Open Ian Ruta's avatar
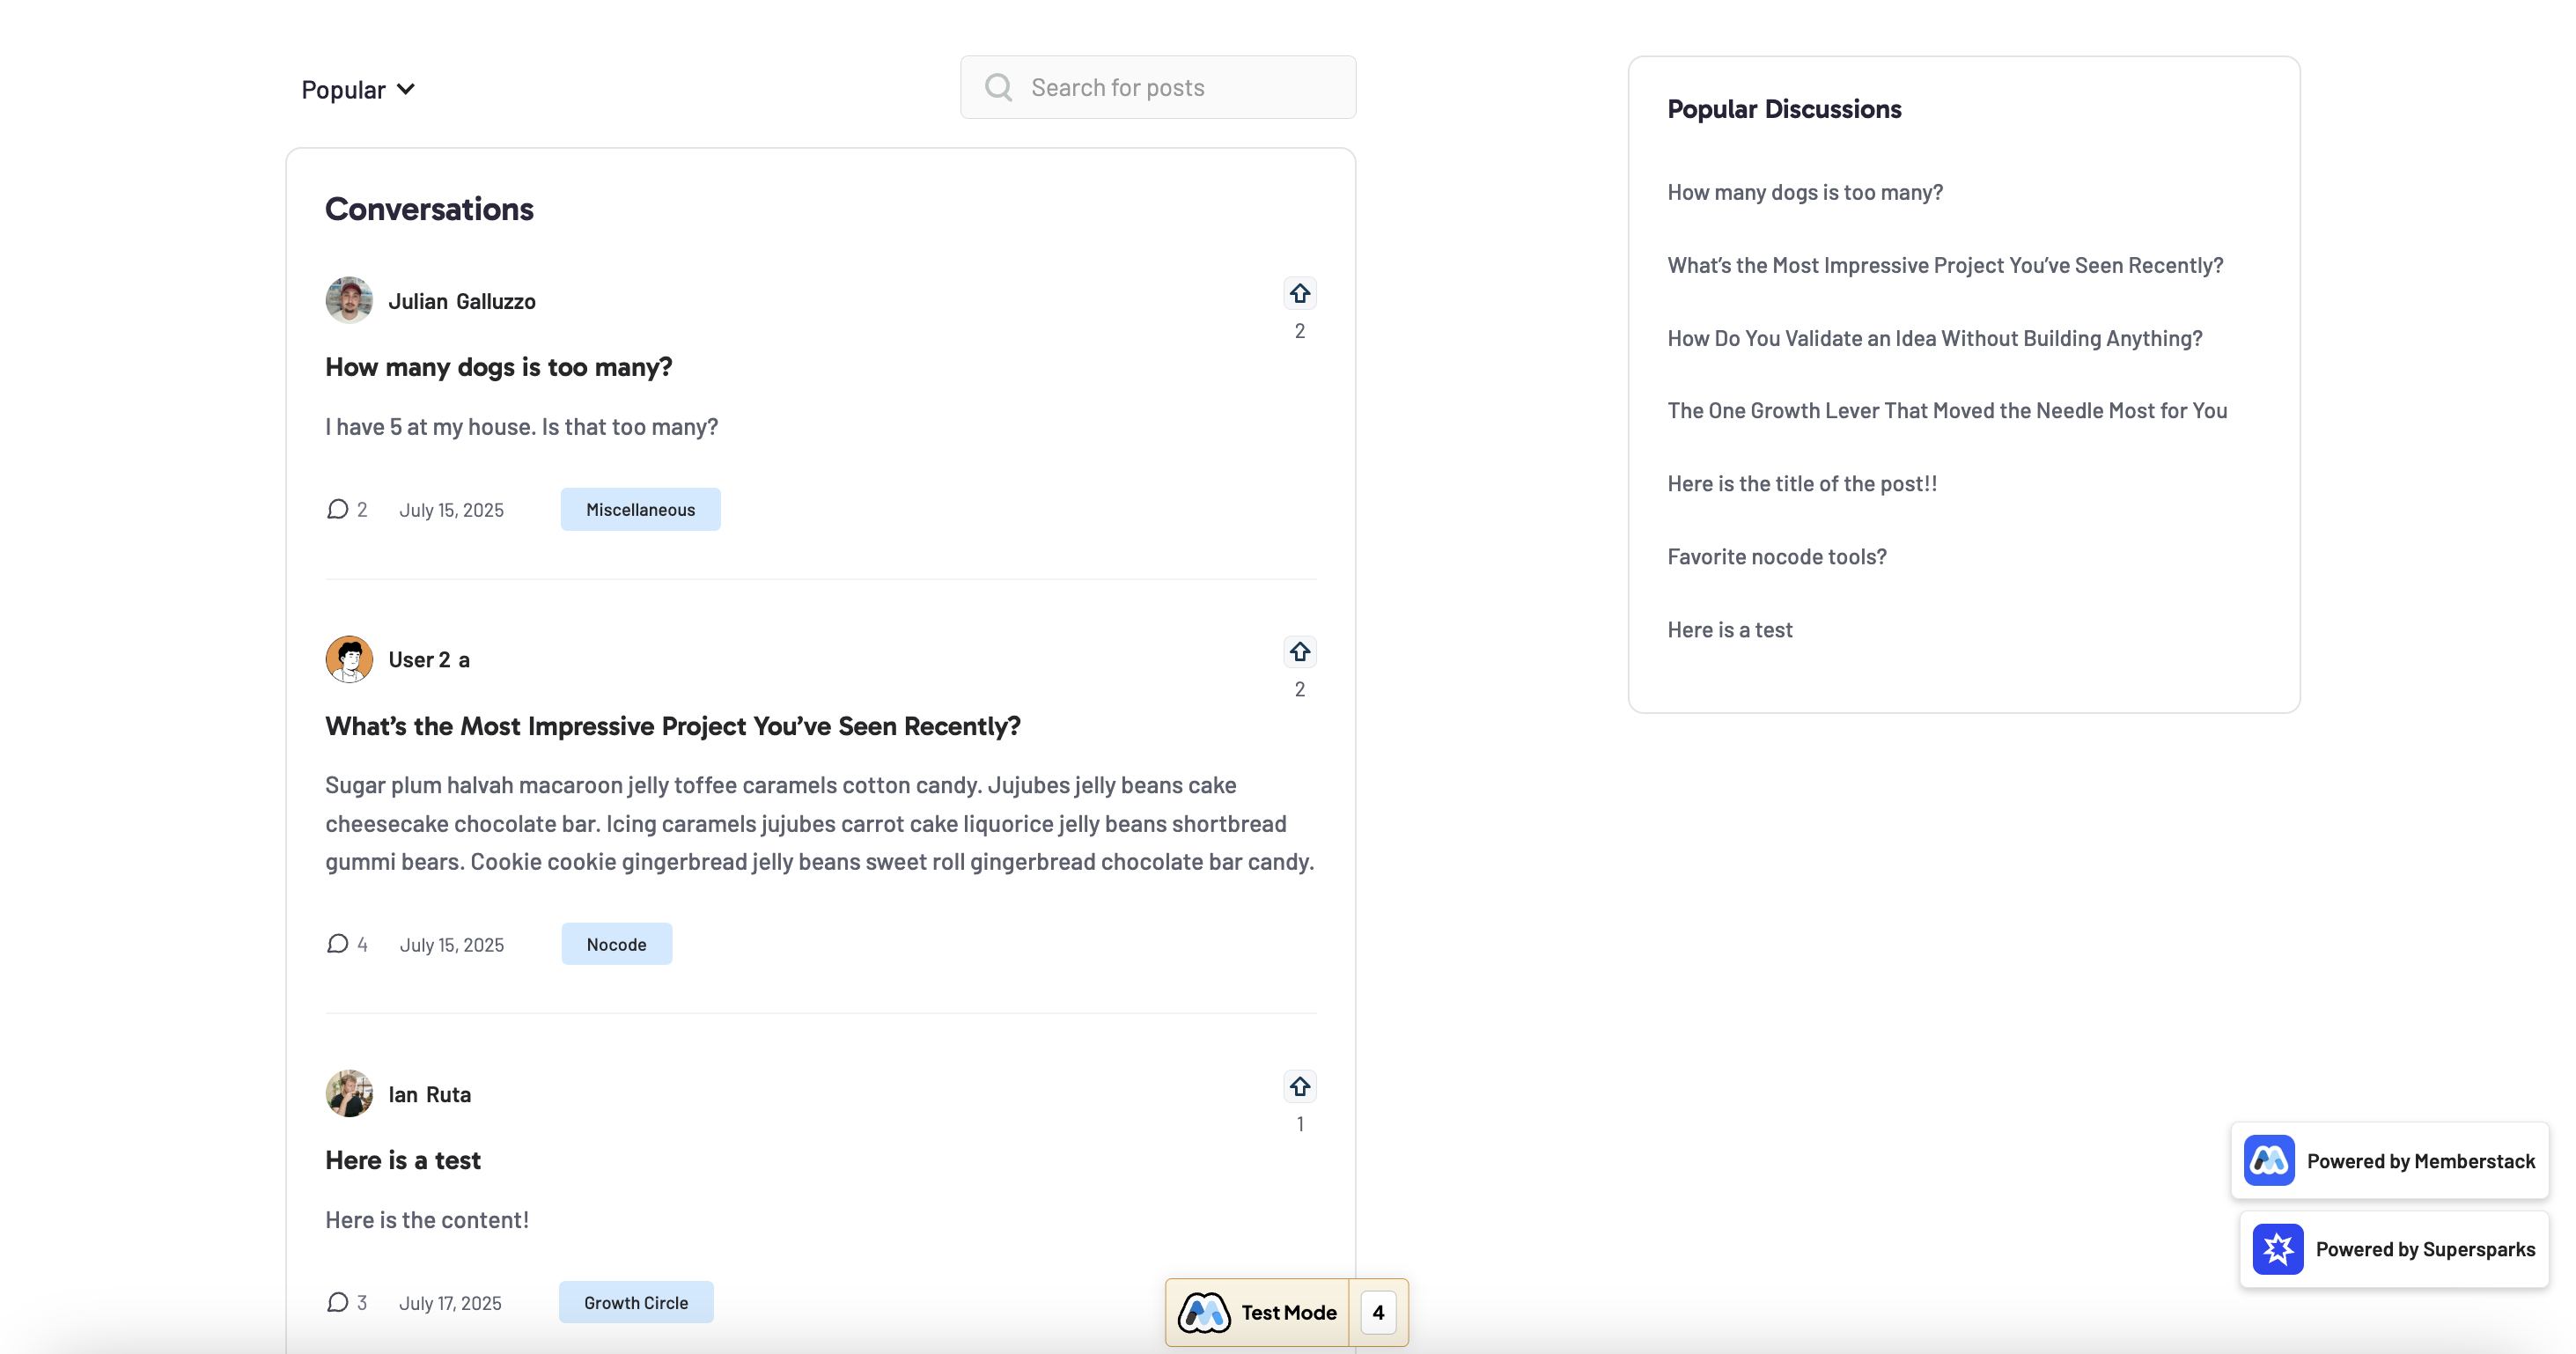This screenshot has height=1354, width=2576. click(x=349, y=1094)
